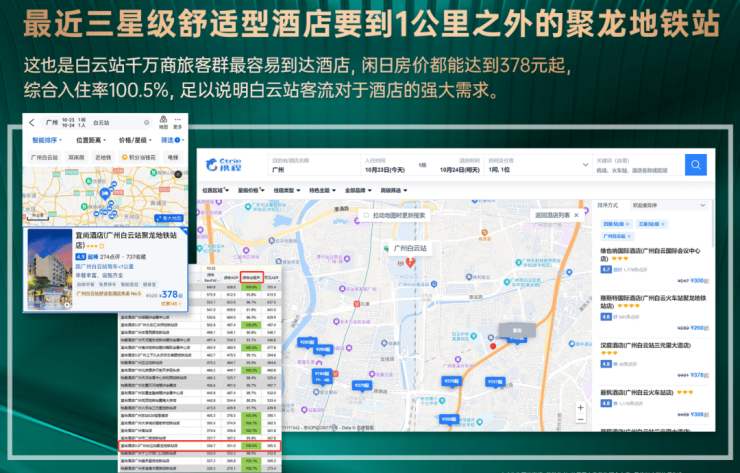This screenshot has height=473, width=740.
Task: Click the destination field showing 广州
Action: [x=314, y=165]
